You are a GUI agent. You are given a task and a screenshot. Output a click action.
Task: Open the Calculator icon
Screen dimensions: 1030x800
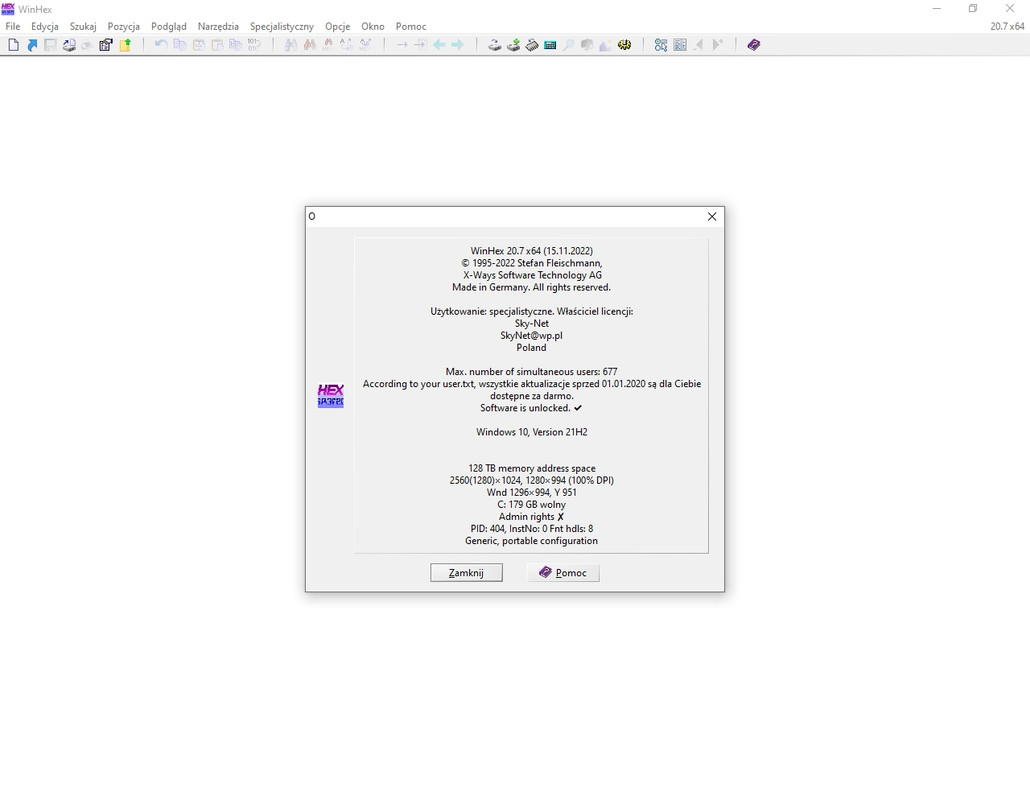pyautogui.click(x=550, y=45)
